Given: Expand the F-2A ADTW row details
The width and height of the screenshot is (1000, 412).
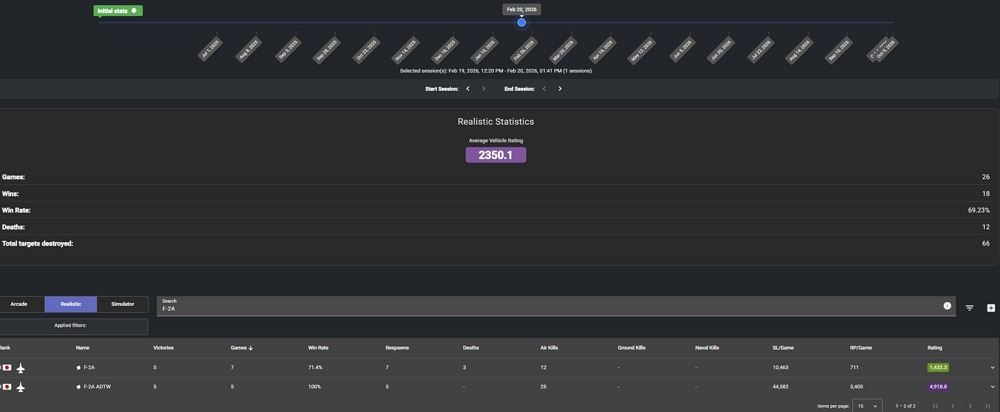Looking at the screenshot, I should coord(992,387).
